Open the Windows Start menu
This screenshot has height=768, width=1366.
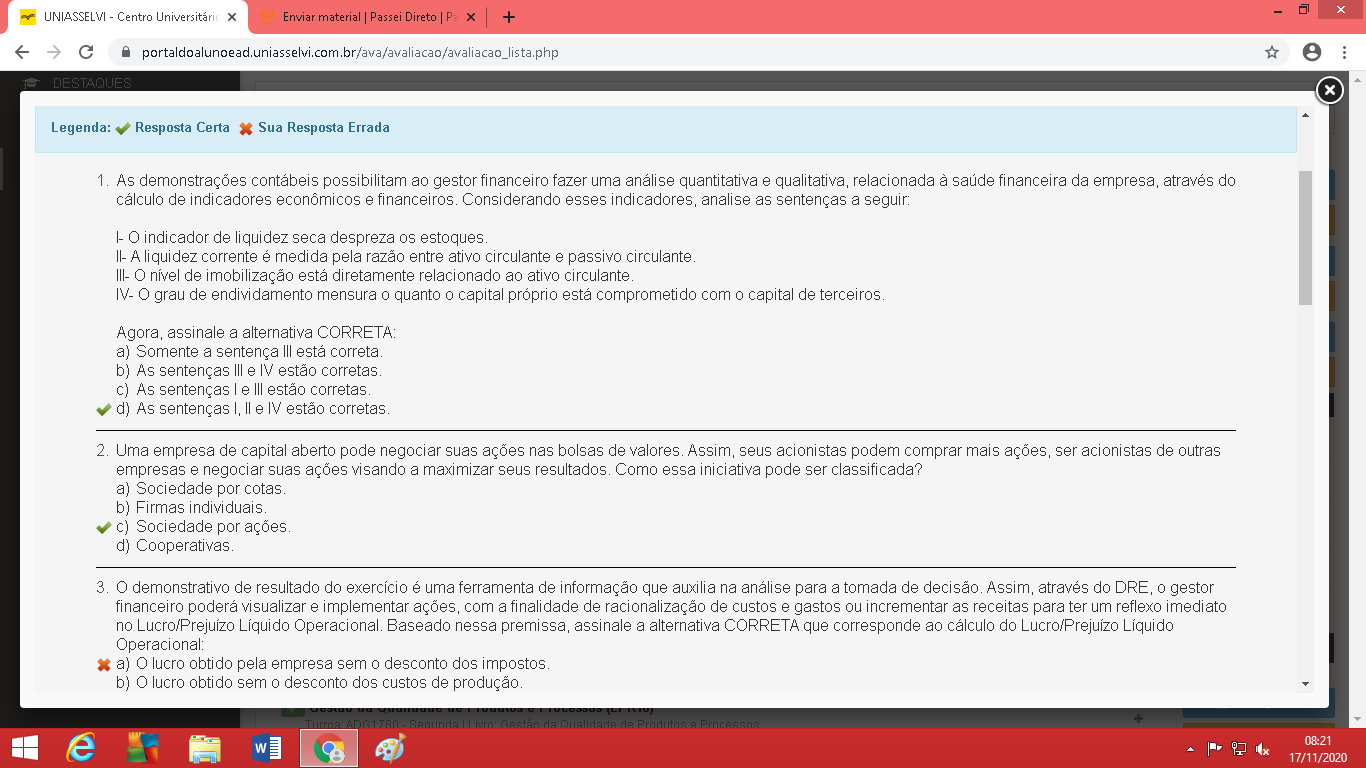pos(24,748)
